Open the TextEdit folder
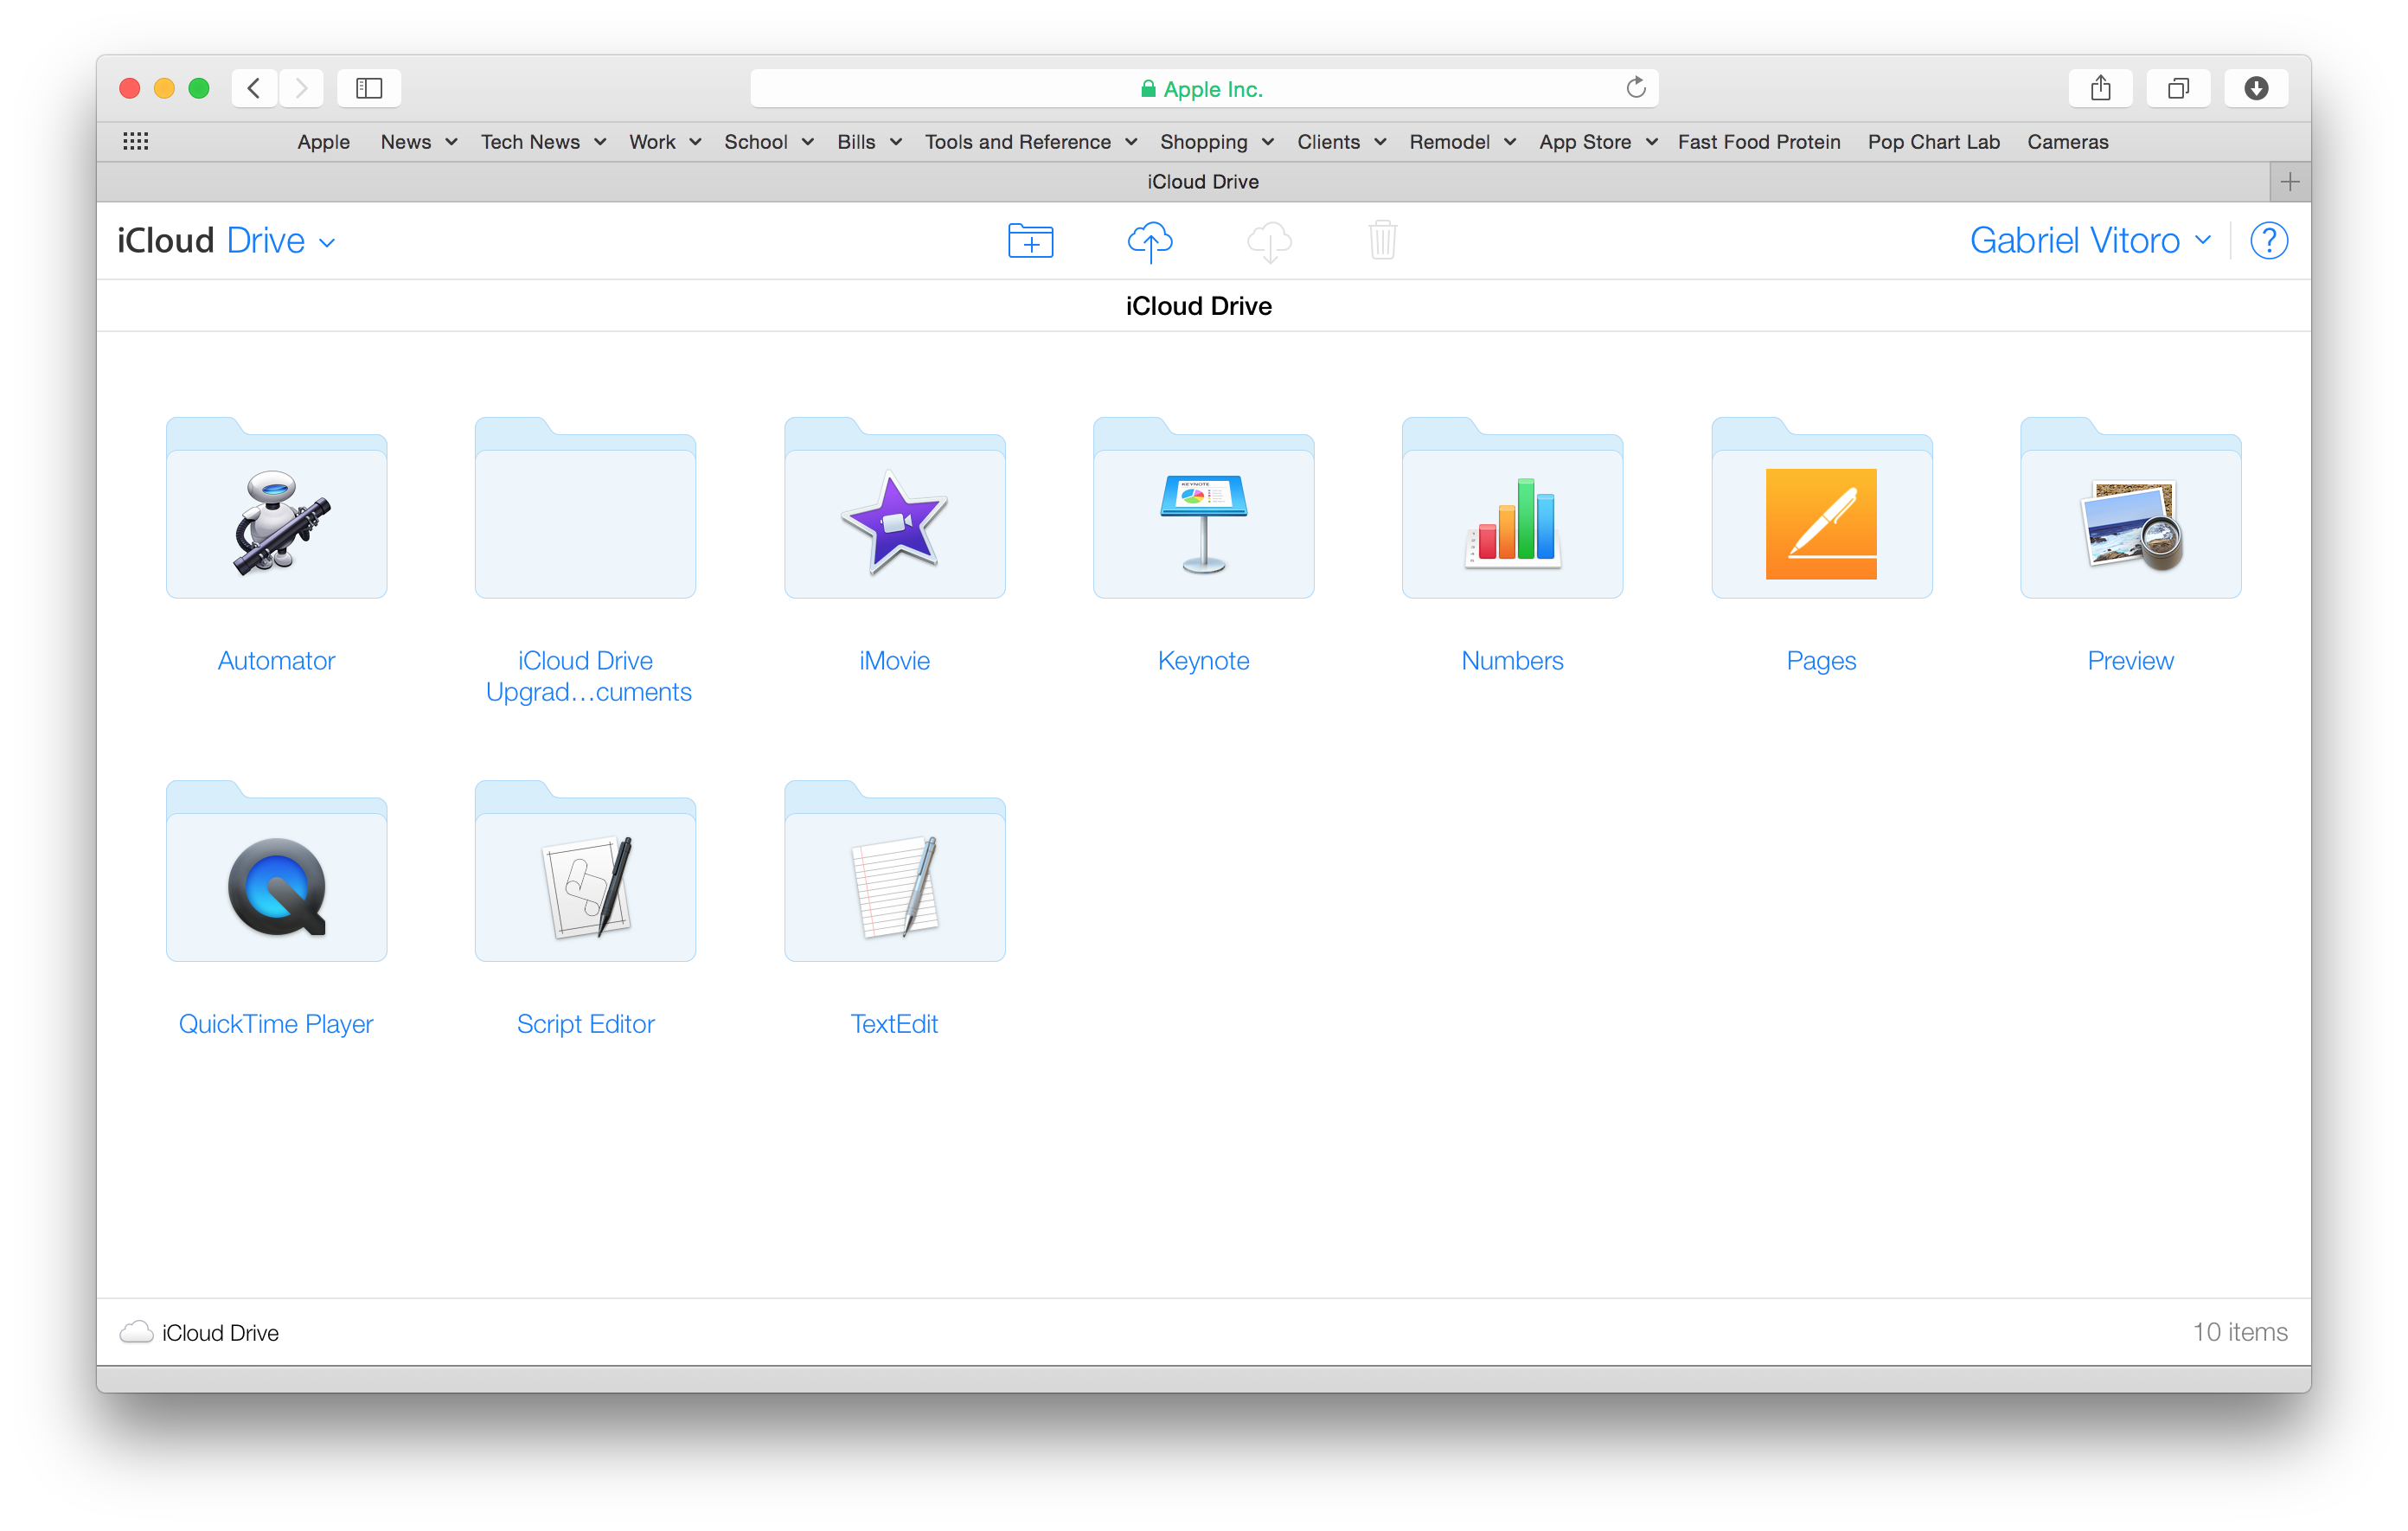Image resolution: width=2408 pixels, height=1531 pixels. pos(894,871)
